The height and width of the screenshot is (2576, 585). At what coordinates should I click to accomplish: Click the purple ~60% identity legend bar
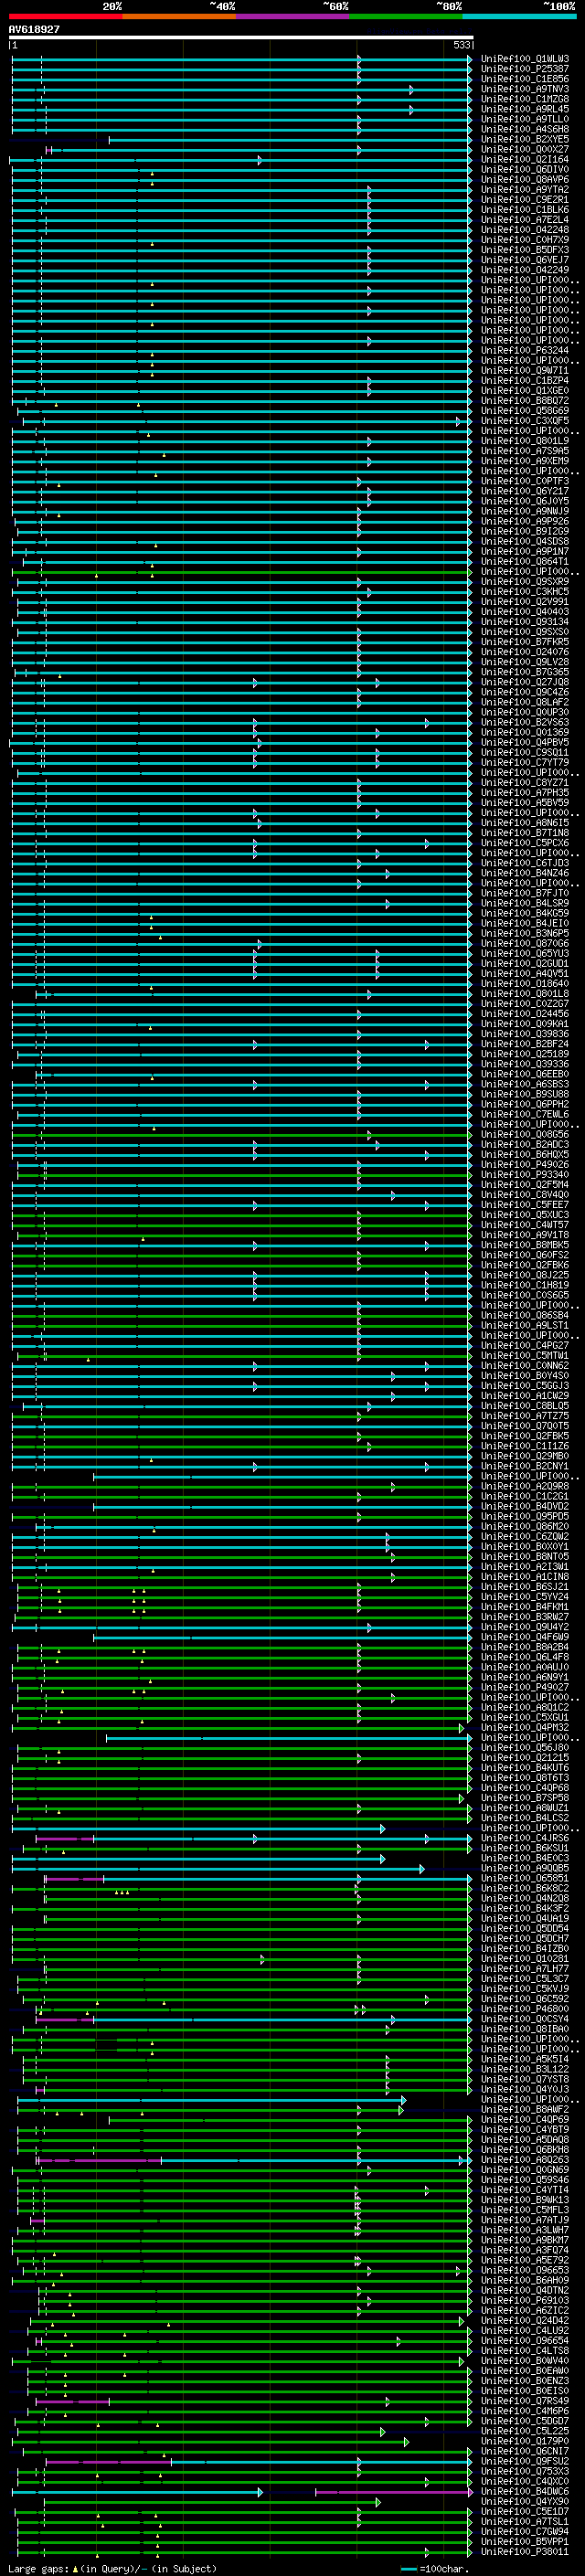[x=293, y=16]
